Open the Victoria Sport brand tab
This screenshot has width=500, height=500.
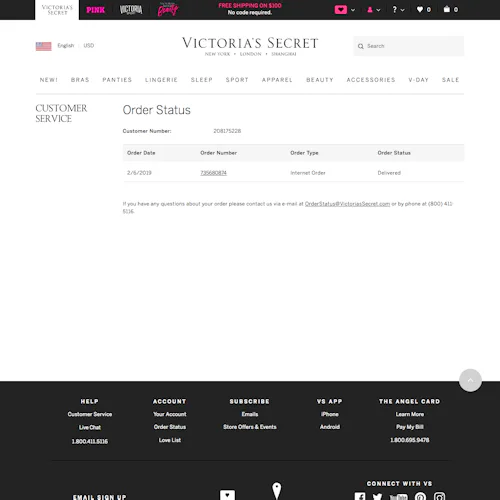(x=131, y=10)
